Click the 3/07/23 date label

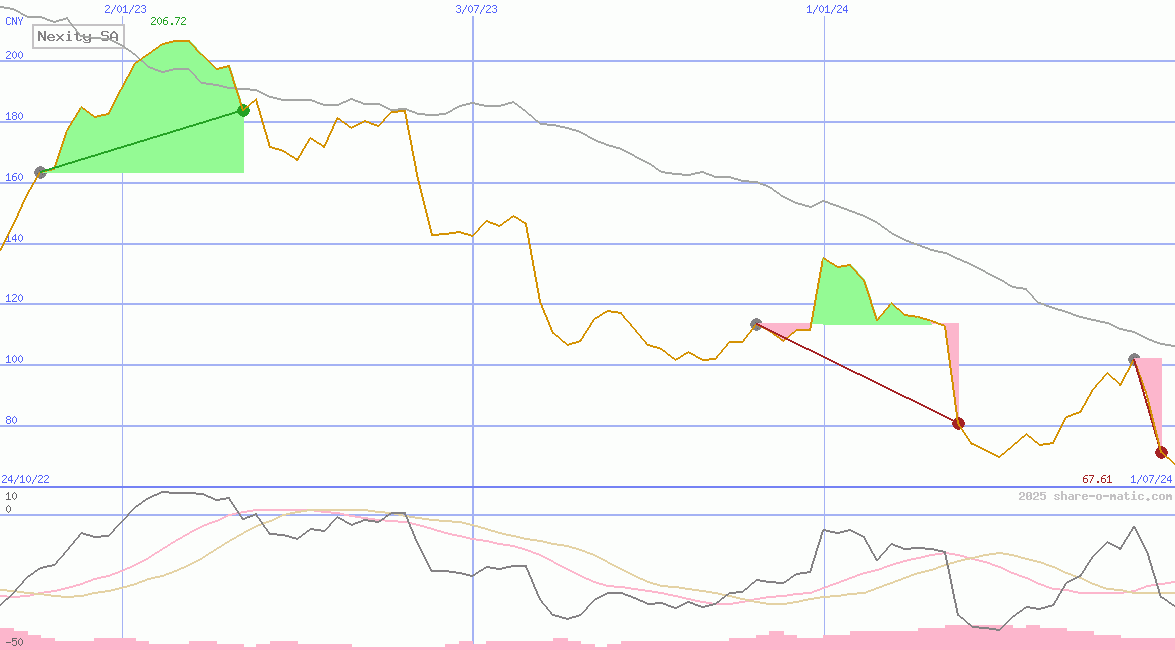click(476, 9)
